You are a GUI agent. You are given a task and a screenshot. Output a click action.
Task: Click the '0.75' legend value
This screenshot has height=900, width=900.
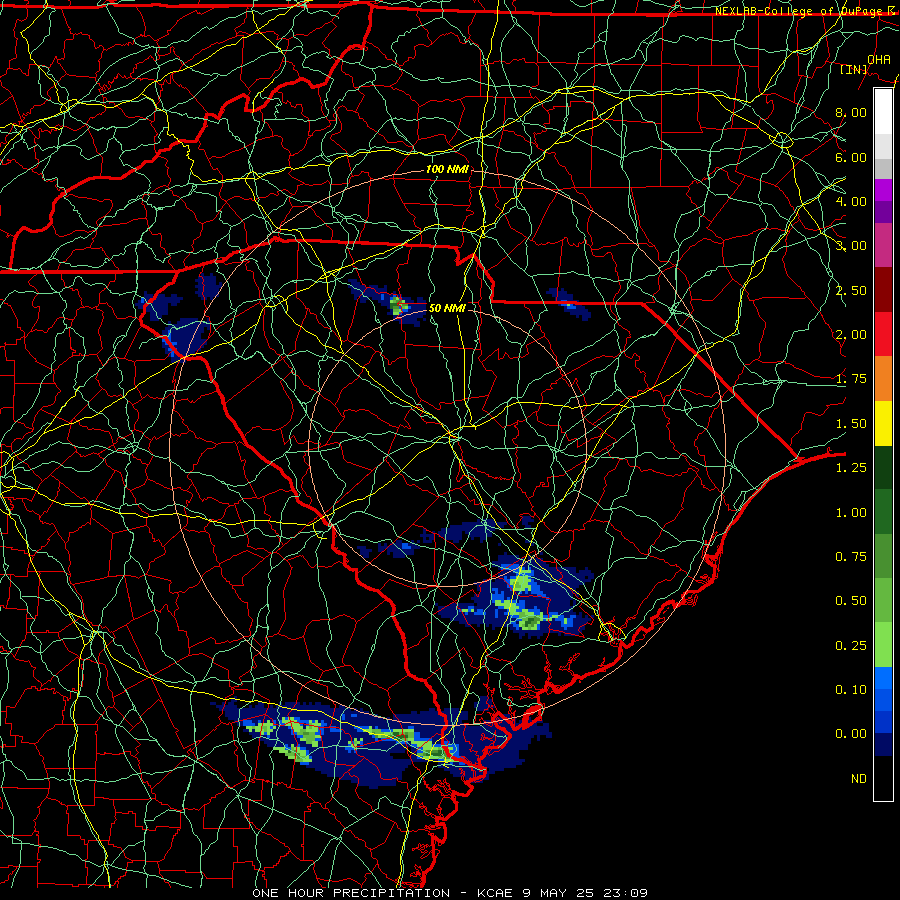point(851,557)
